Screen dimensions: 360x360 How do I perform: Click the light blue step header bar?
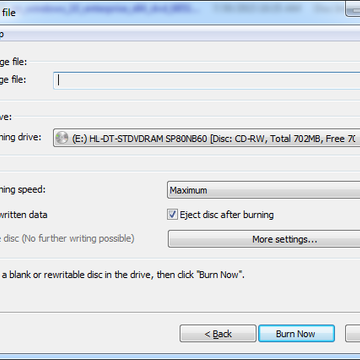tap(180, 34)
